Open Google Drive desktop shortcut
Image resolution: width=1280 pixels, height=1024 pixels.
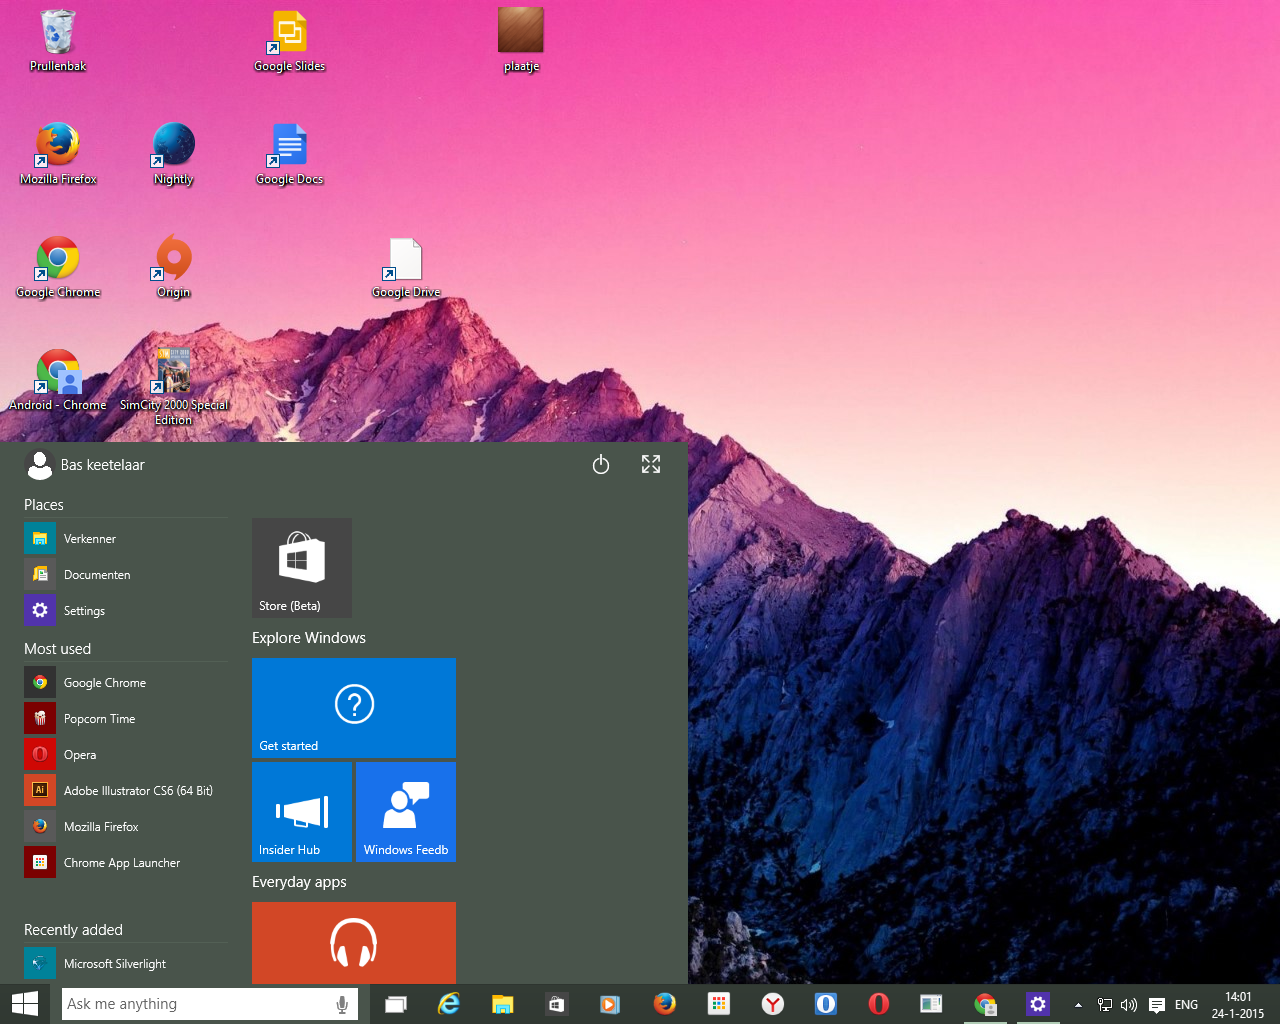[x=406, y=266]
